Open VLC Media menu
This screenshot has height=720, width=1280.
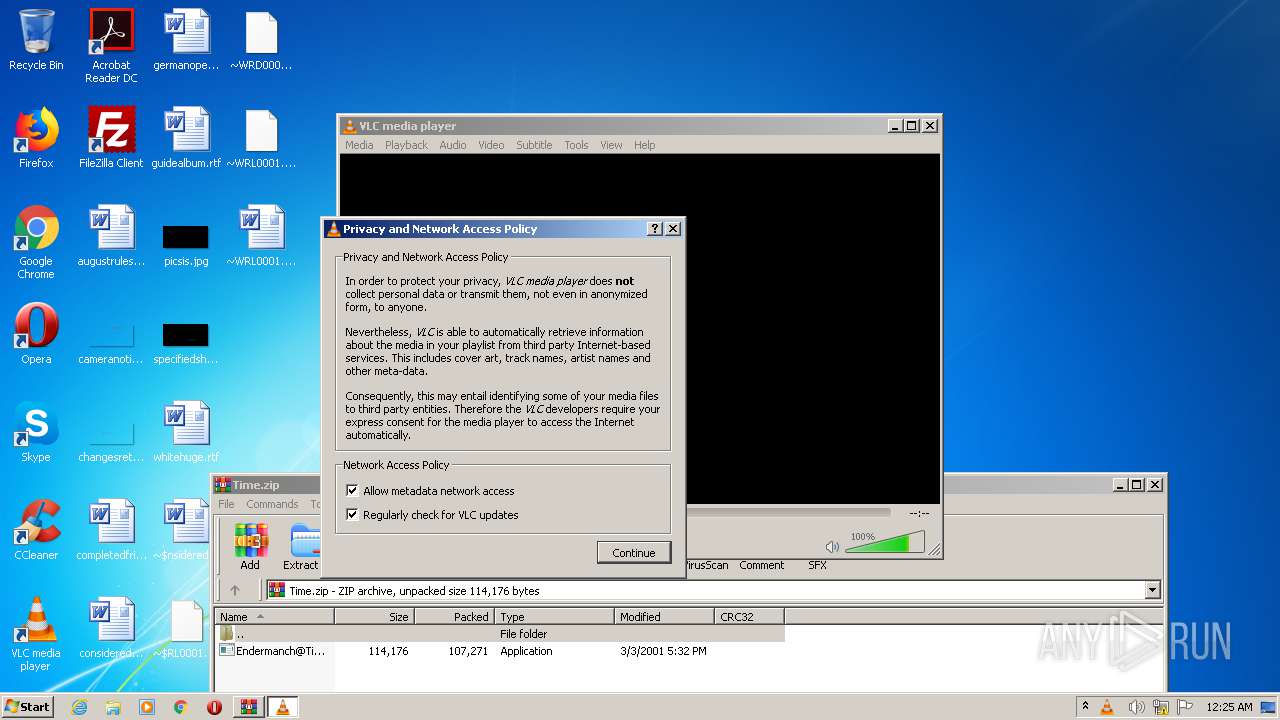coord(359,145)
